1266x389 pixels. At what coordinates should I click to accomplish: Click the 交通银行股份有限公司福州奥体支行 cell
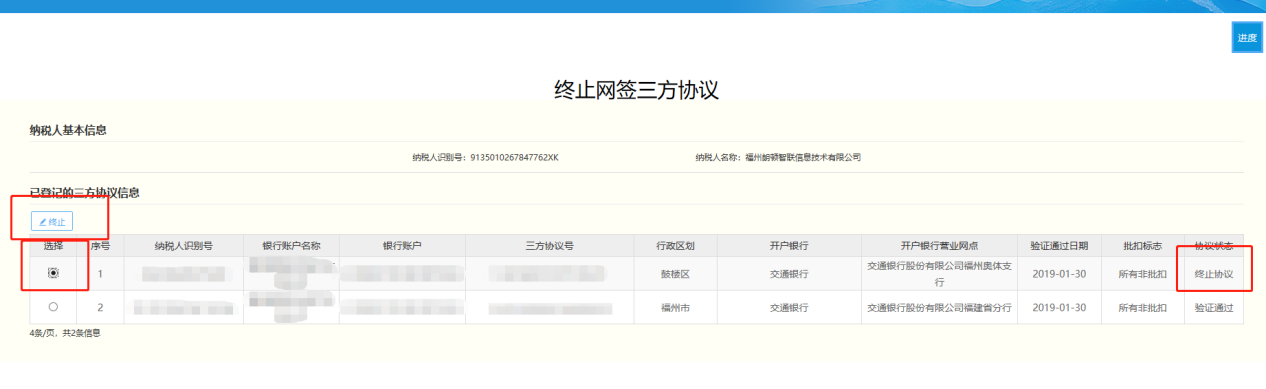pos(939,274)
